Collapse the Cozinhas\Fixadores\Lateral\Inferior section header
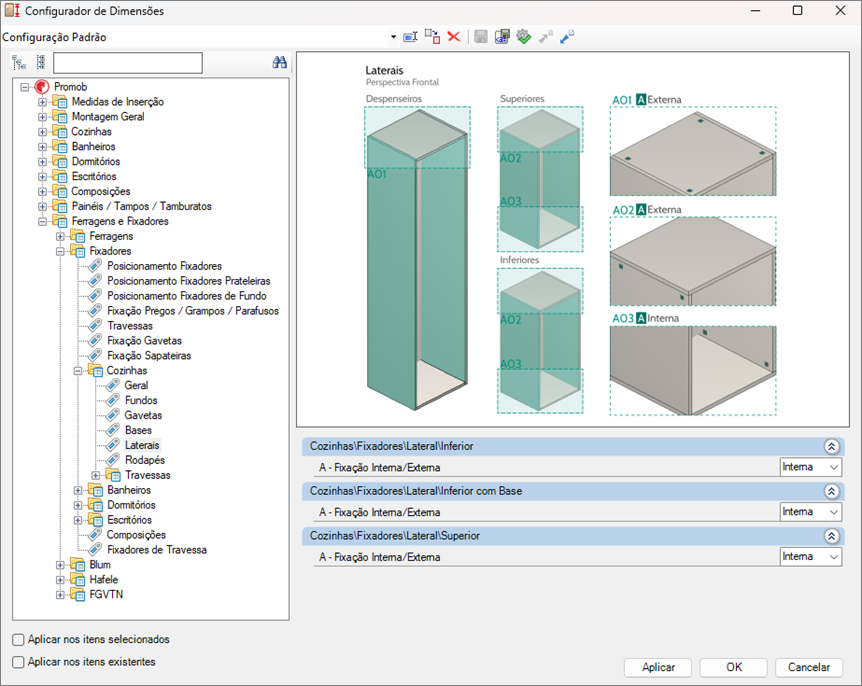Image resolution: width=862 pixels, height=686 pixels. [x=830, y=447]
